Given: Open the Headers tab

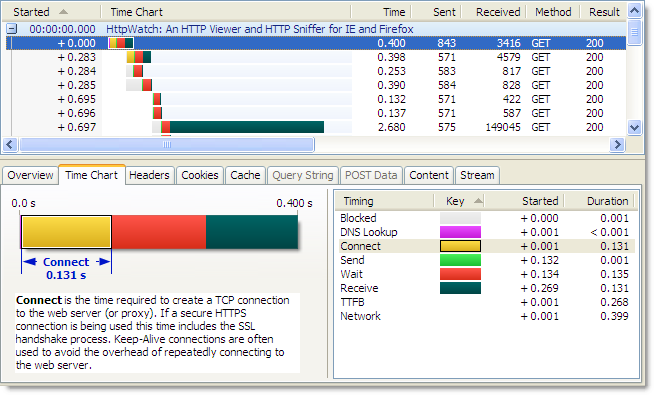Looking at the screenshot, I should 149,175.
